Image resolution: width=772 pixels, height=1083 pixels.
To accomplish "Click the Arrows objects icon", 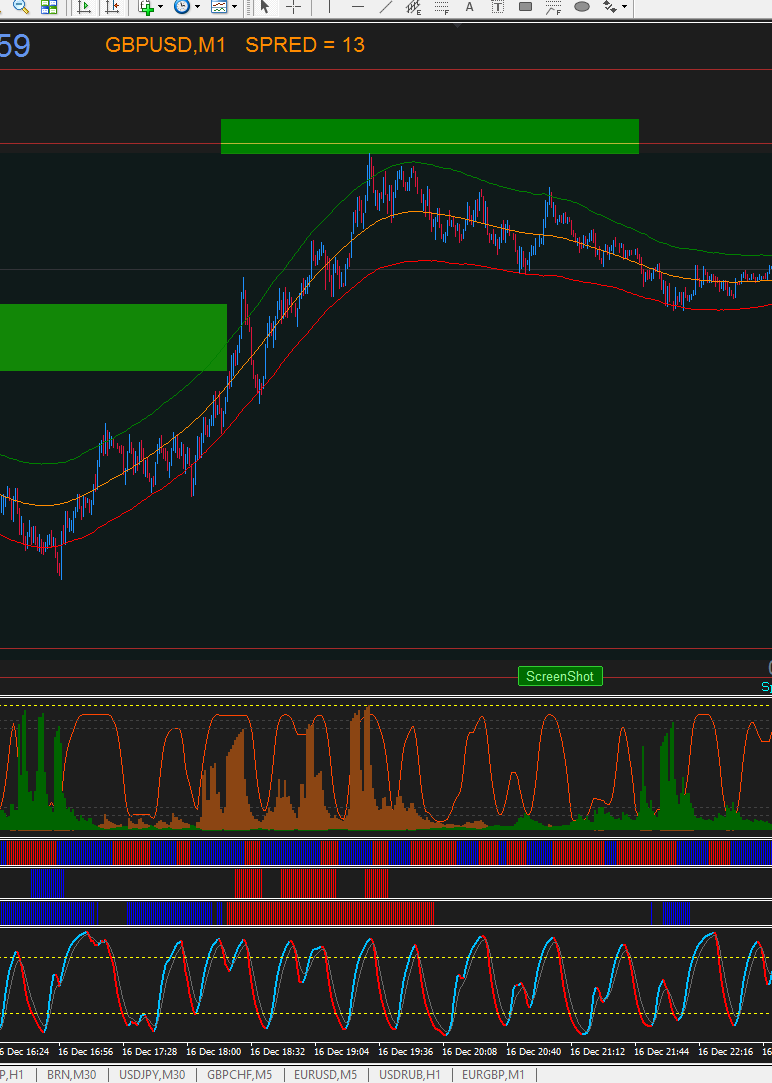I will pos(610,7).
